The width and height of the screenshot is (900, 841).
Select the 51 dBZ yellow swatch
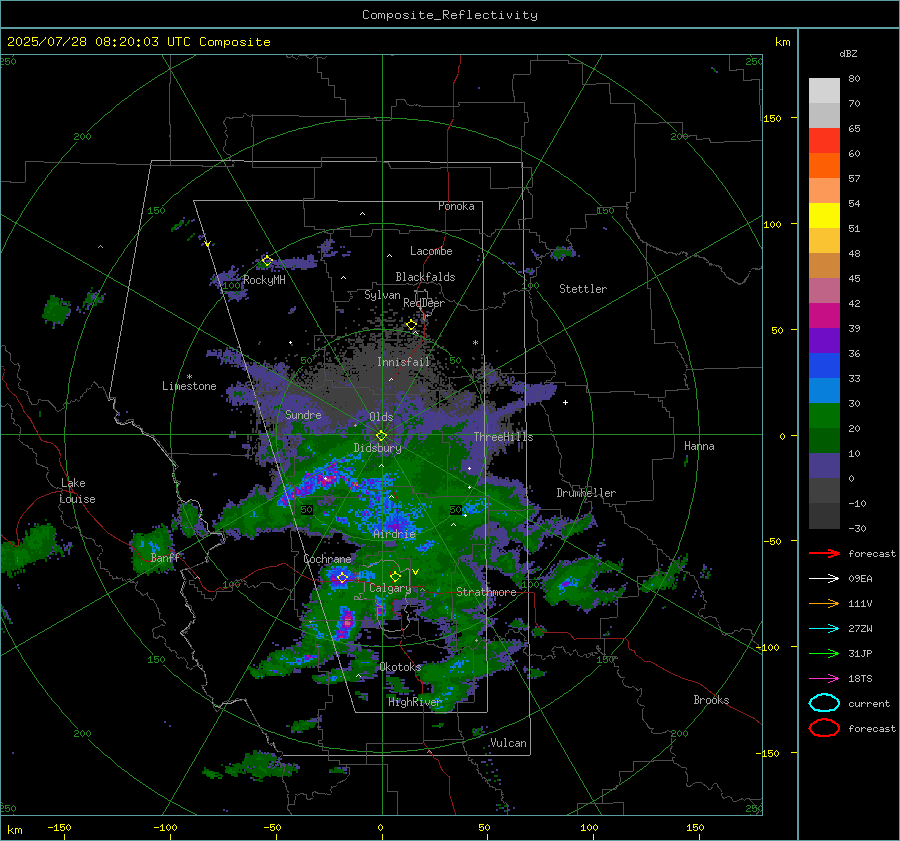pos(824,215)
